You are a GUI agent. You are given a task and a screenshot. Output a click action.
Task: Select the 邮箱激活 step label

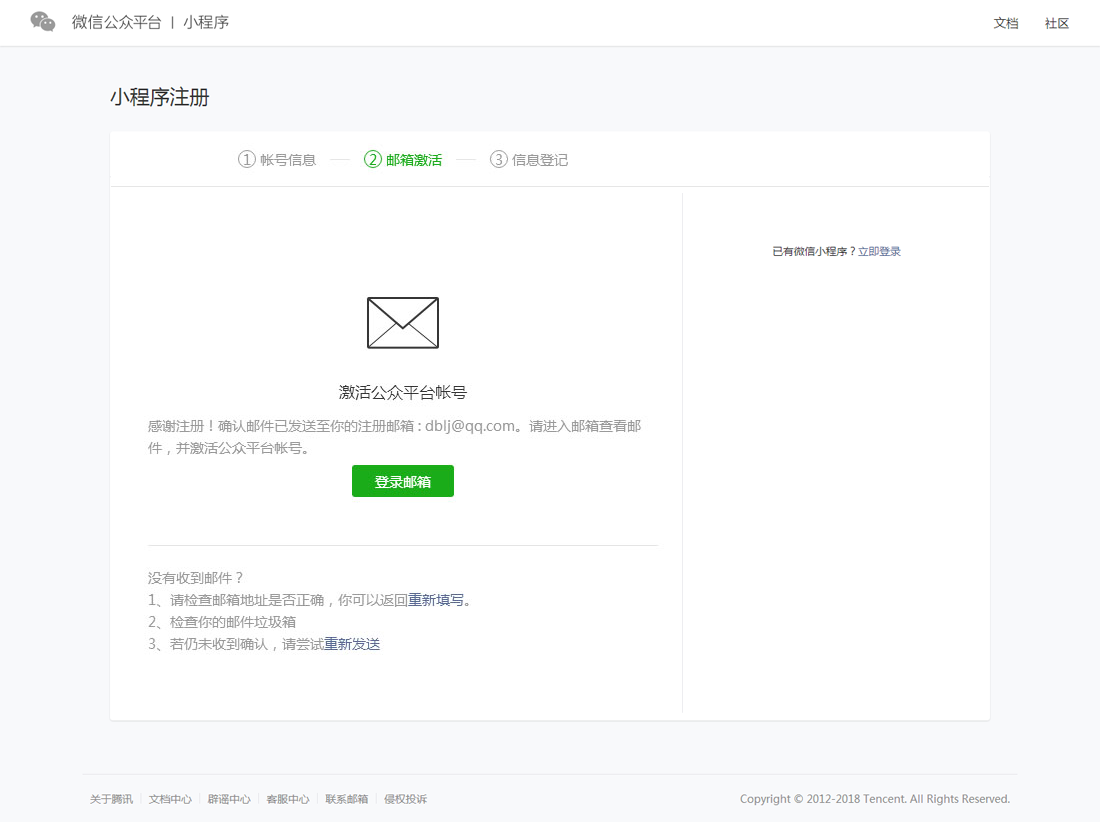pyautogui.click(x=414, y=160)
